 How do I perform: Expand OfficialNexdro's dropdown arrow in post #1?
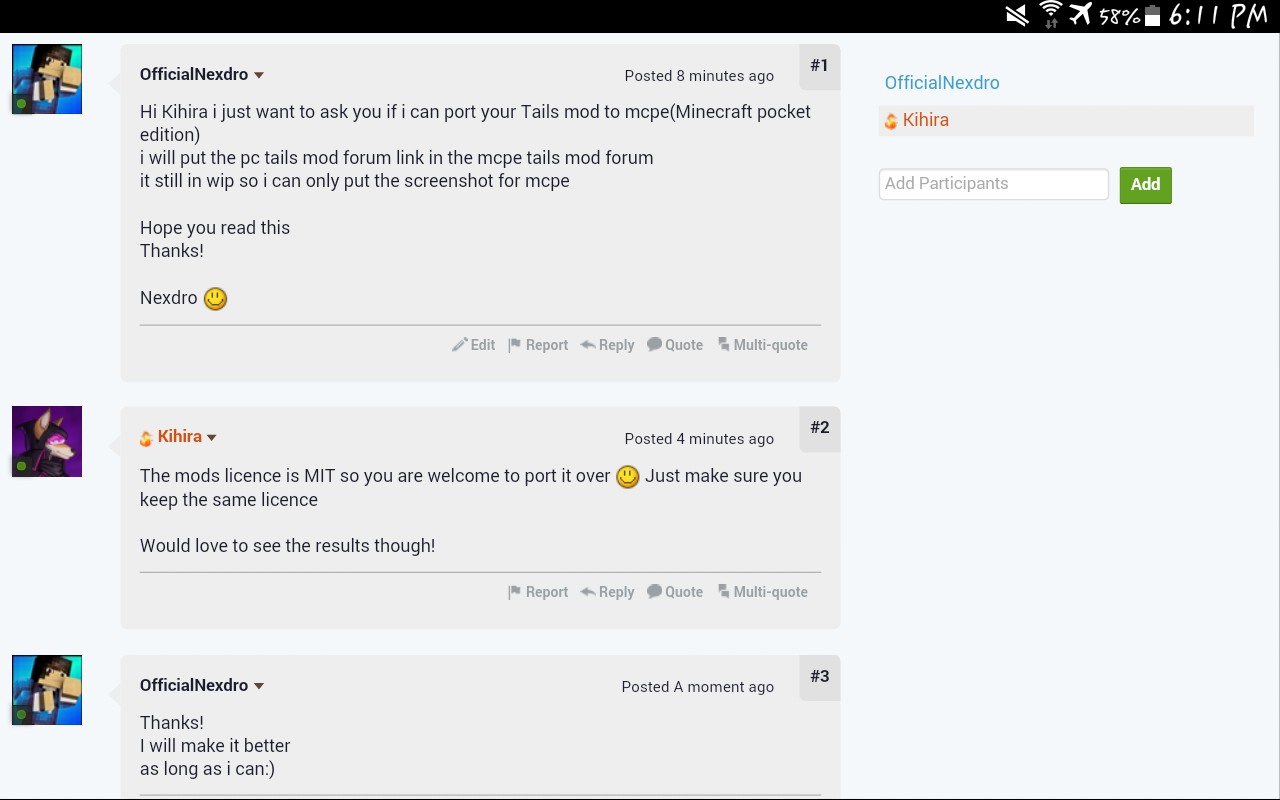click(x=259, y=75)
